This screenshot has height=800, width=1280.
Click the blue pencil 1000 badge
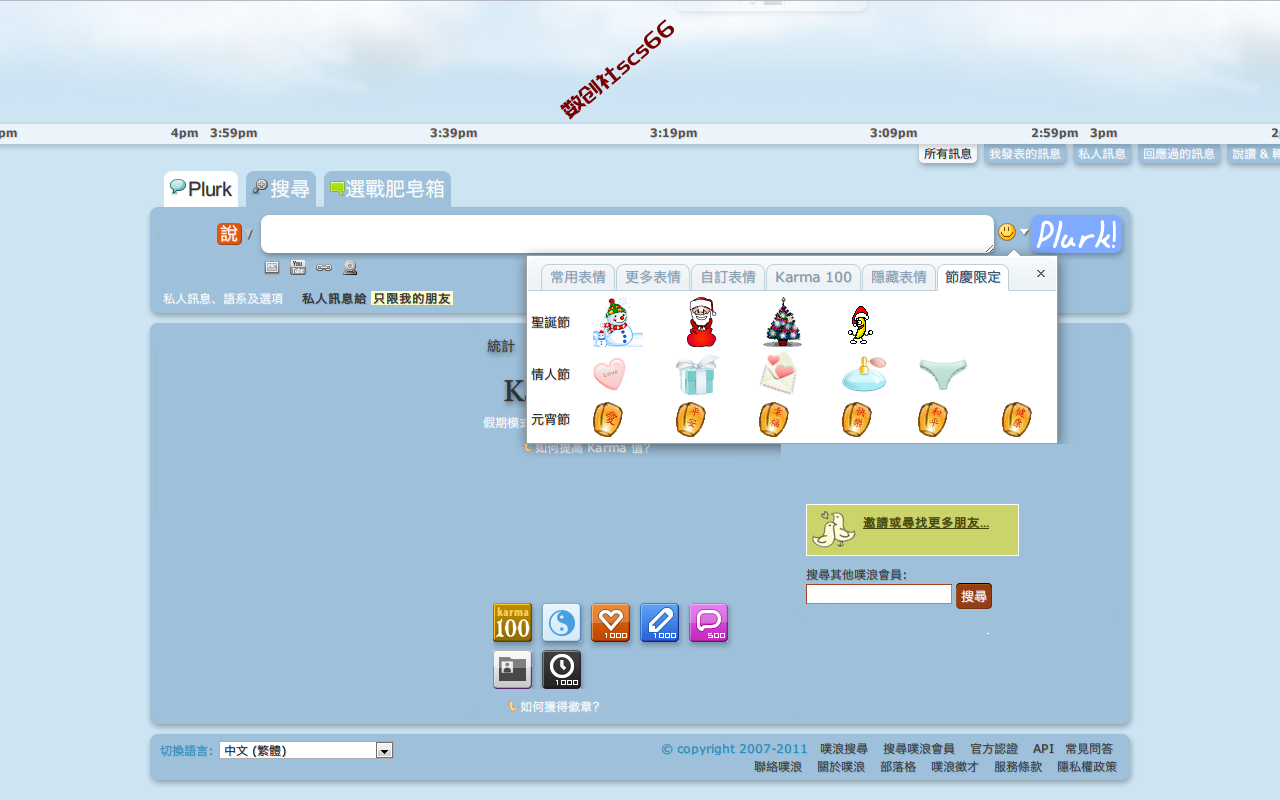pyautogui.click(x=660, y=623)
